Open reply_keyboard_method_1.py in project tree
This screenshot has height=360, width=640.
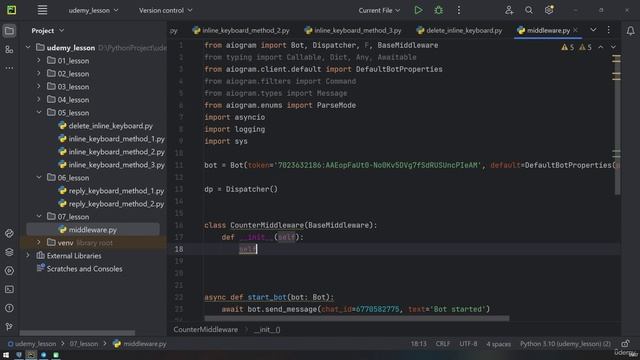[111, 191]
